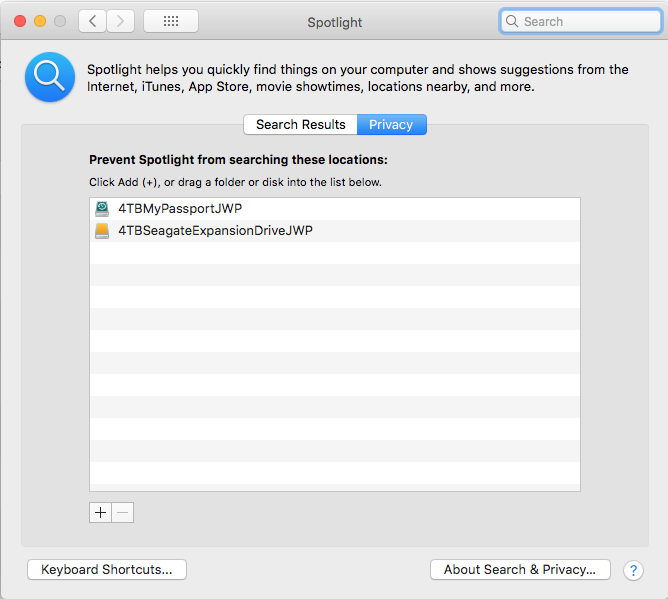Click the magnifying glass in the search field
This screenshot has width=668, height=599.
[512, 21]
